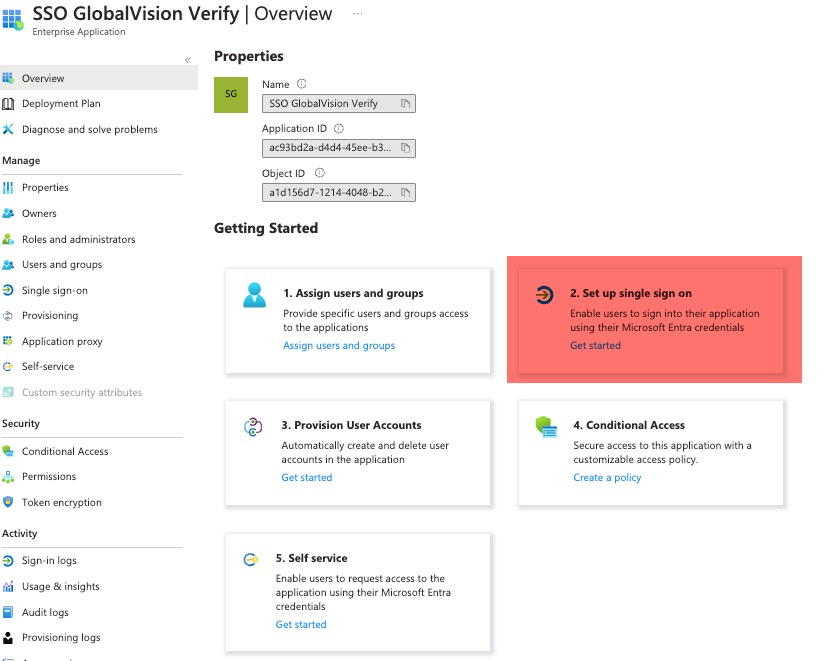The width and height of the screenshot is (826, 661).
Task: Click the Application ID text field
Action: tap(330, 148)
